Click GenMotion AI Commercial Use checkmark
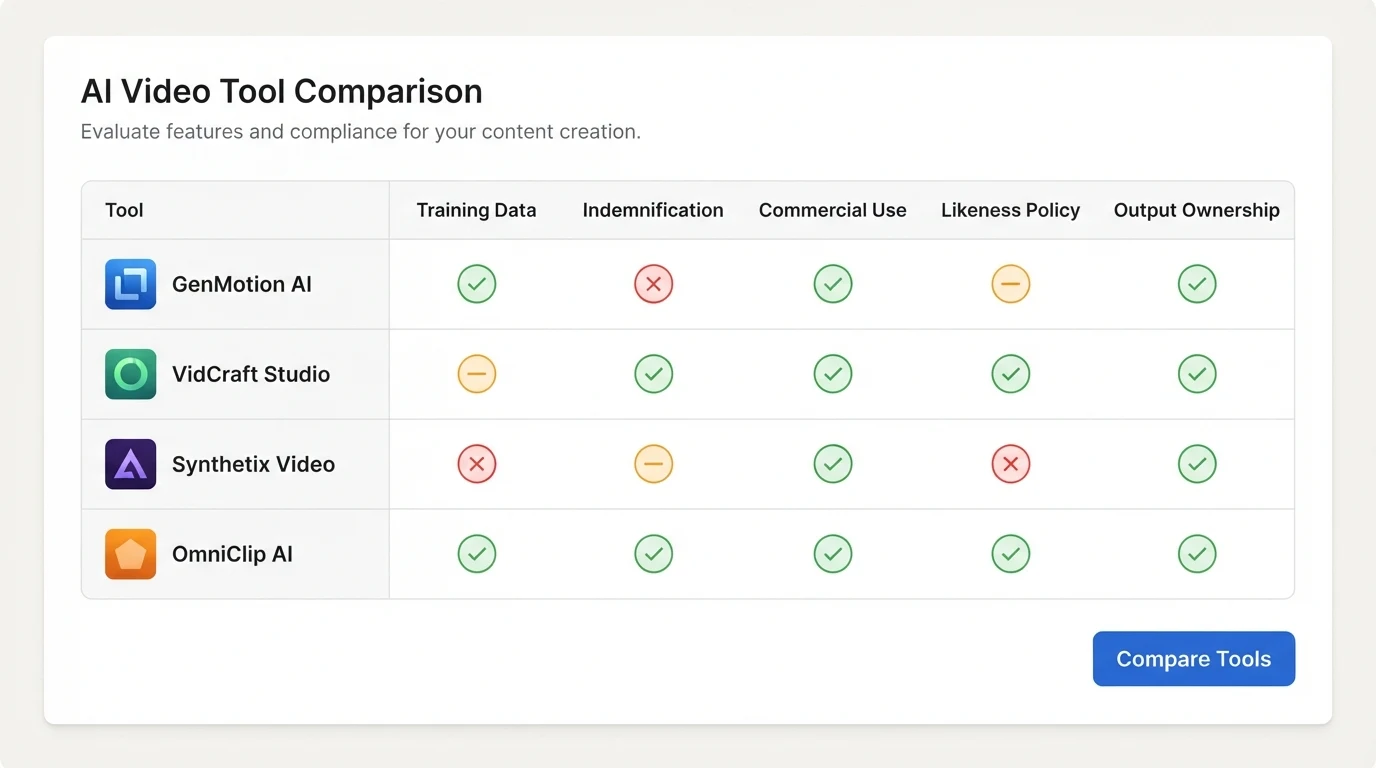 pyautogui.click(x=833, y=284)
